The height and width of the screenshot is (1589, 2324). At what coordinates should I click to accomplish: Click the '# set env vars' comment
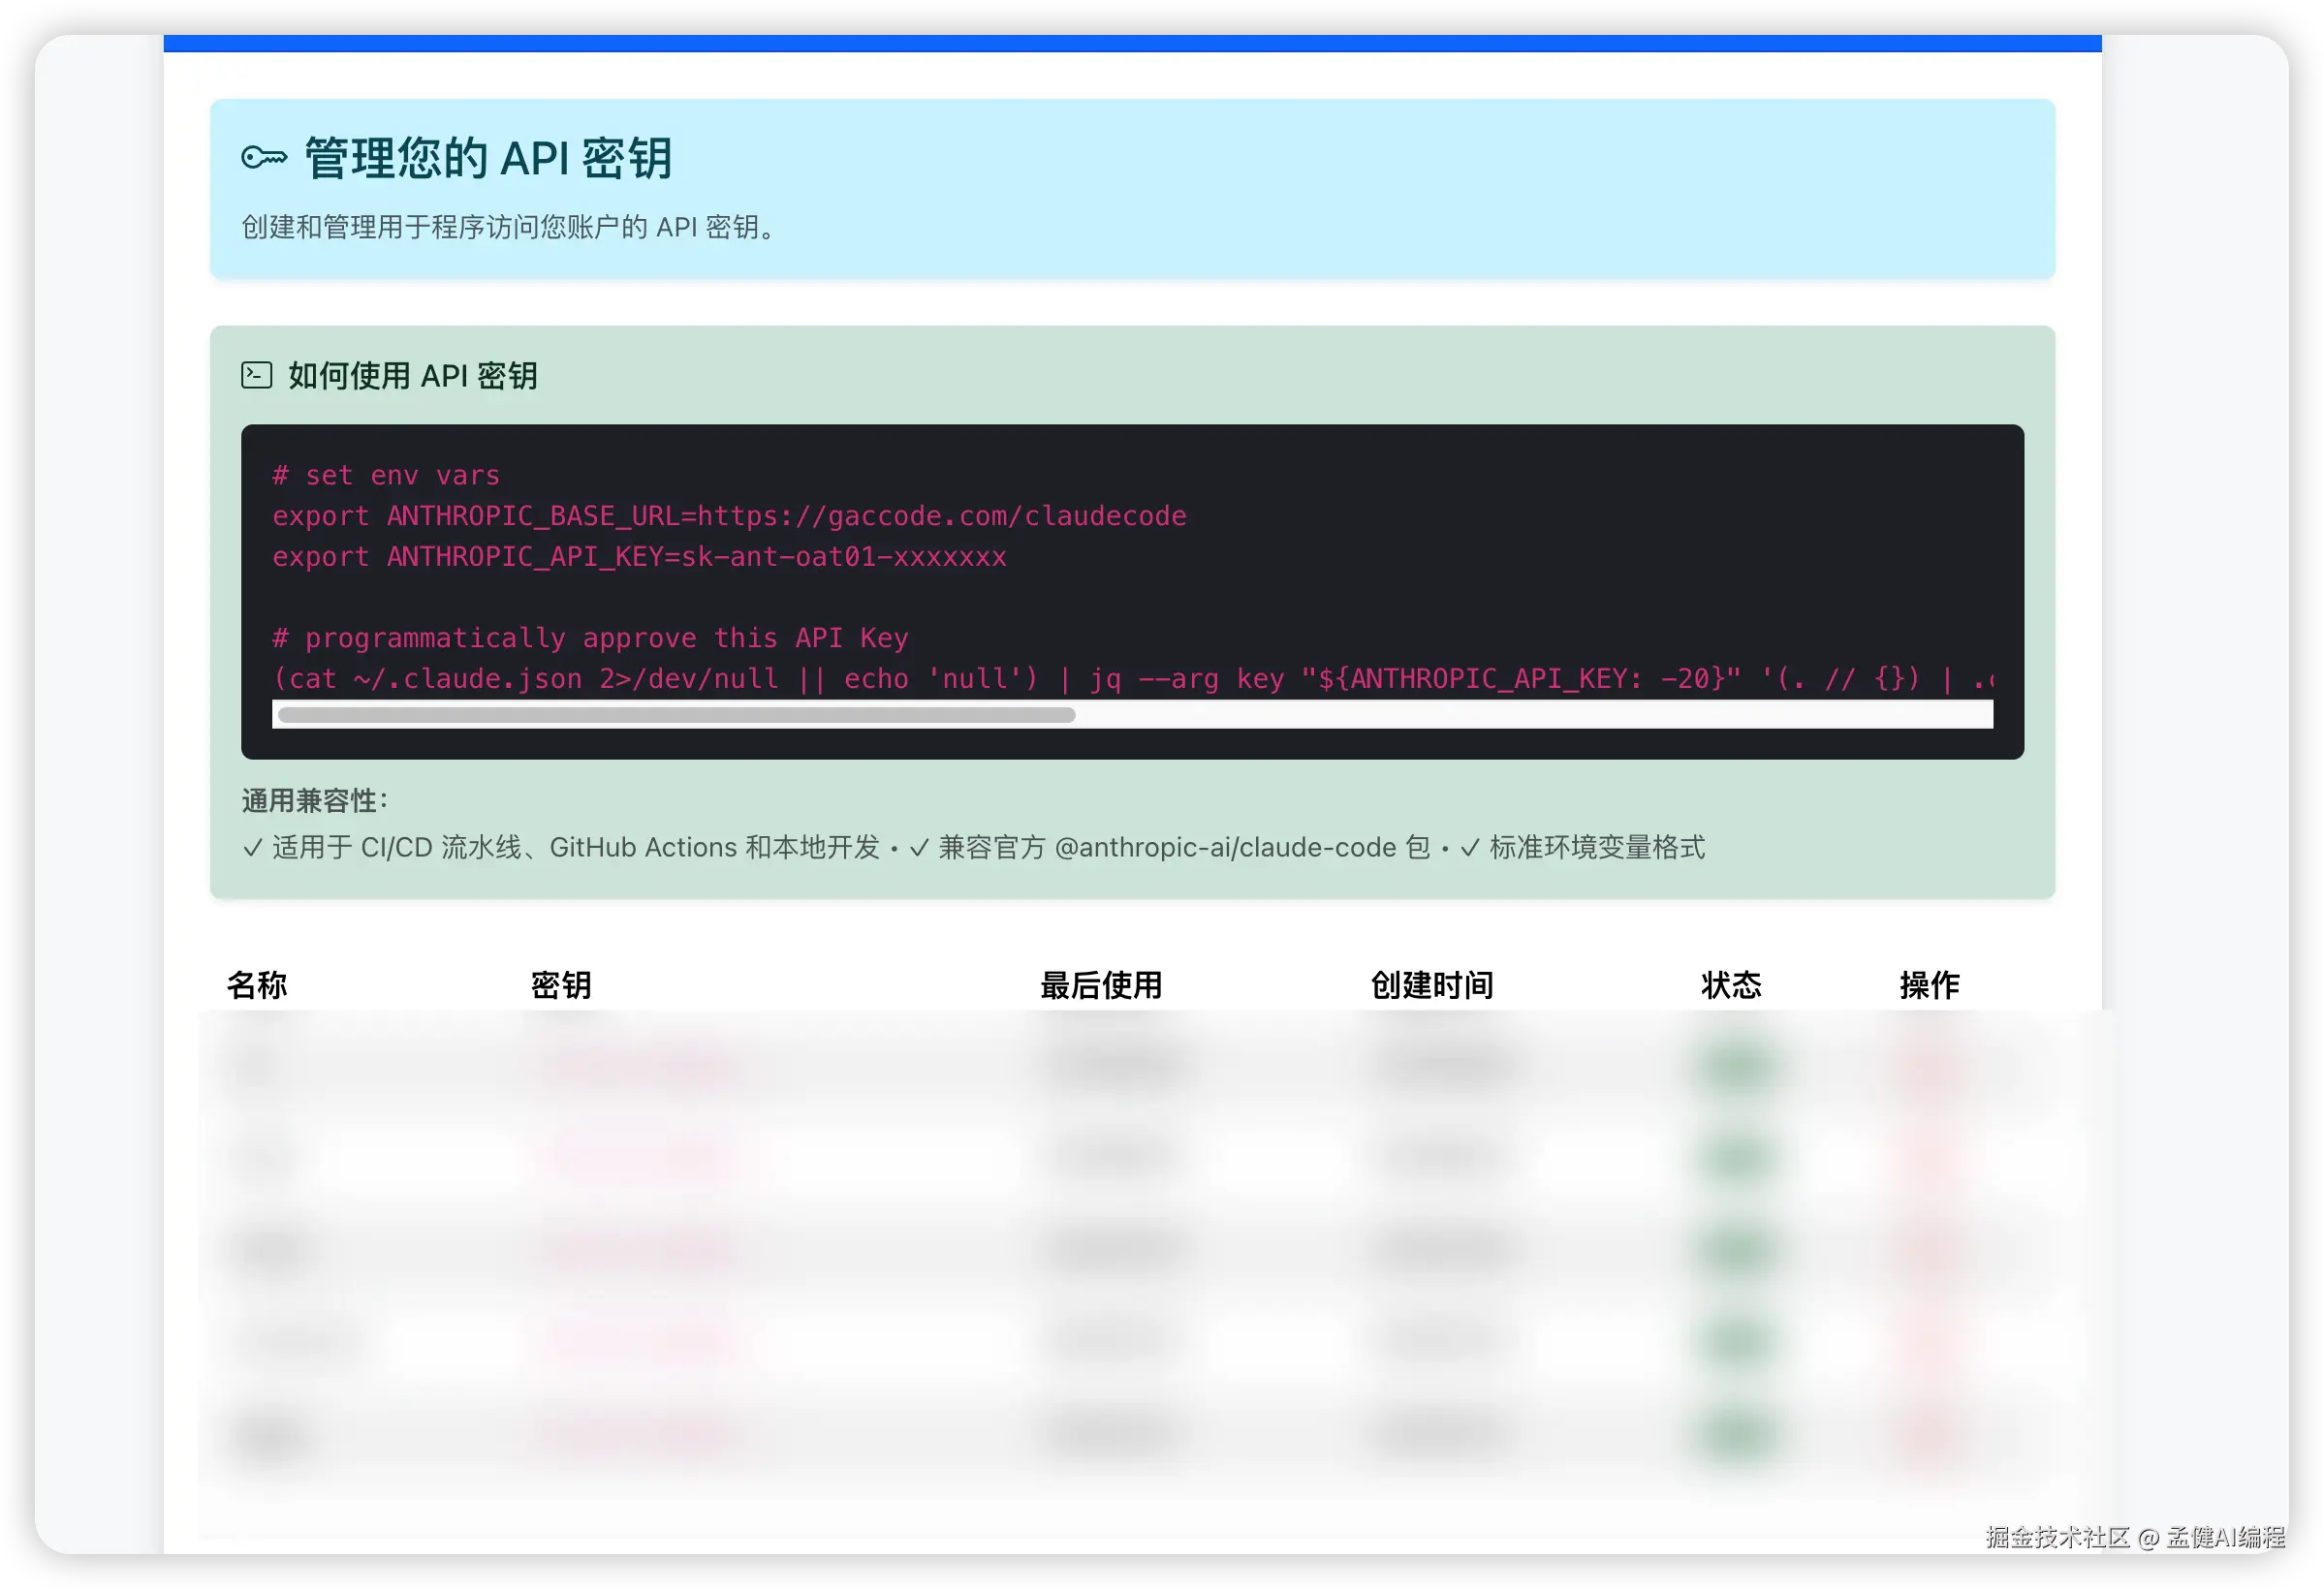pyautogui.click(x=386, y=475)
